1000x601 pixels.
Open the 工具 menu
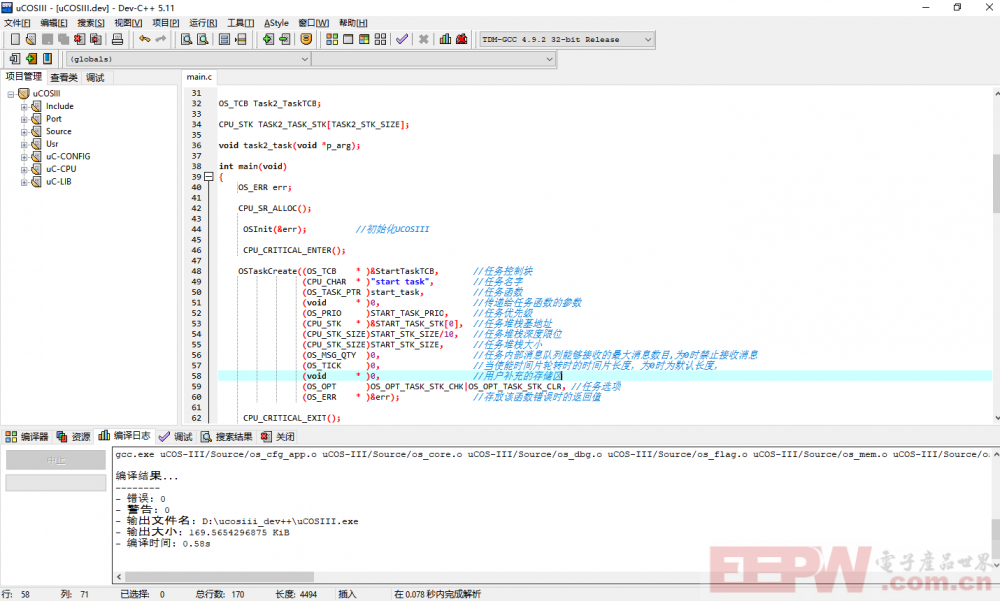pyautogui.click(x=240, y=23)
